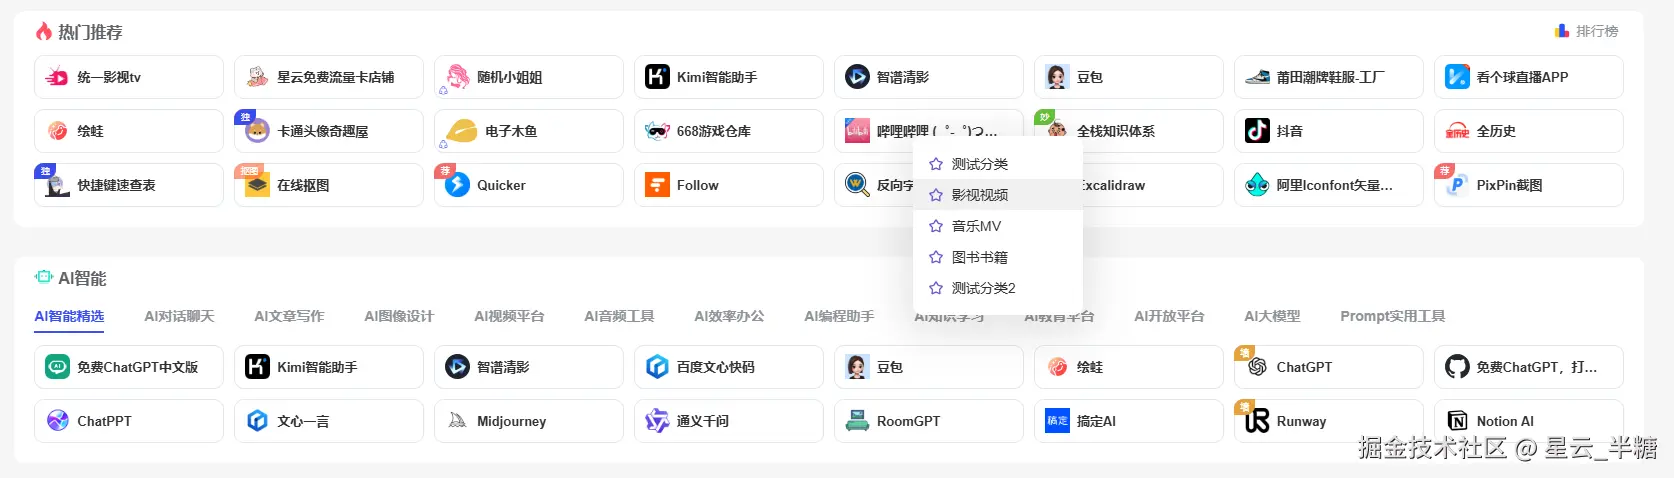Open the 668游戏仓库 card
1674x478 pixels.
[x=729, y=131]
